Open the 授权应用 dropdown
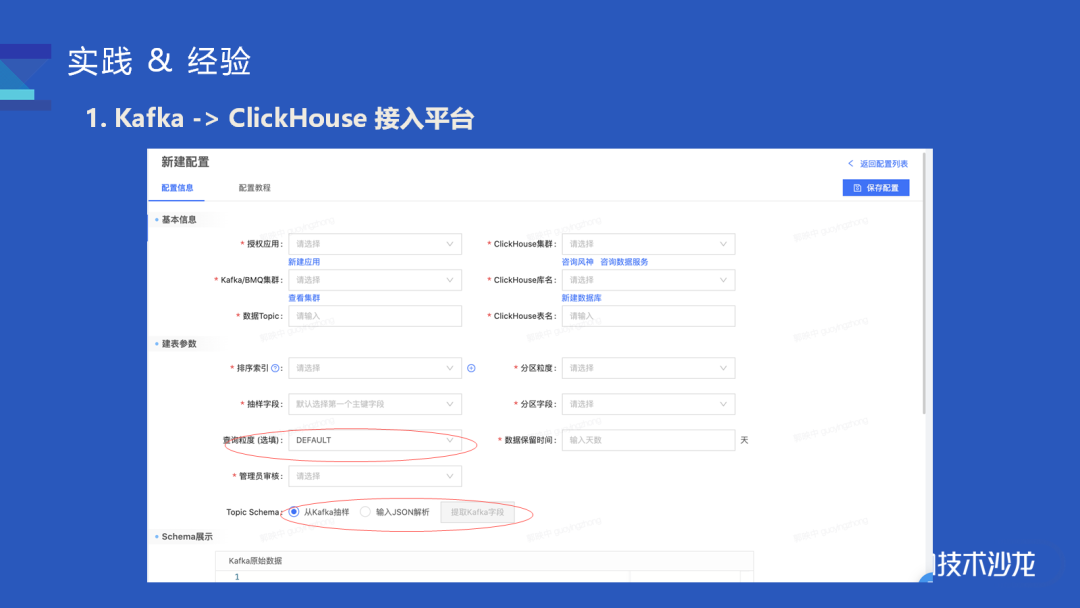Screen dimensions: 1080x608 click(x=375, y=244)
